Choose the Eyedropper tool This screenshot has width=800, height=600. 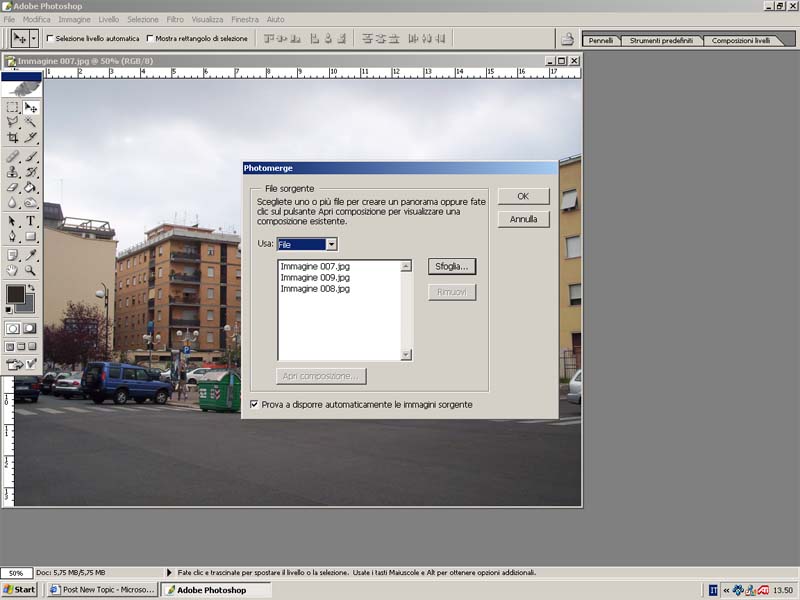point(31,254)
